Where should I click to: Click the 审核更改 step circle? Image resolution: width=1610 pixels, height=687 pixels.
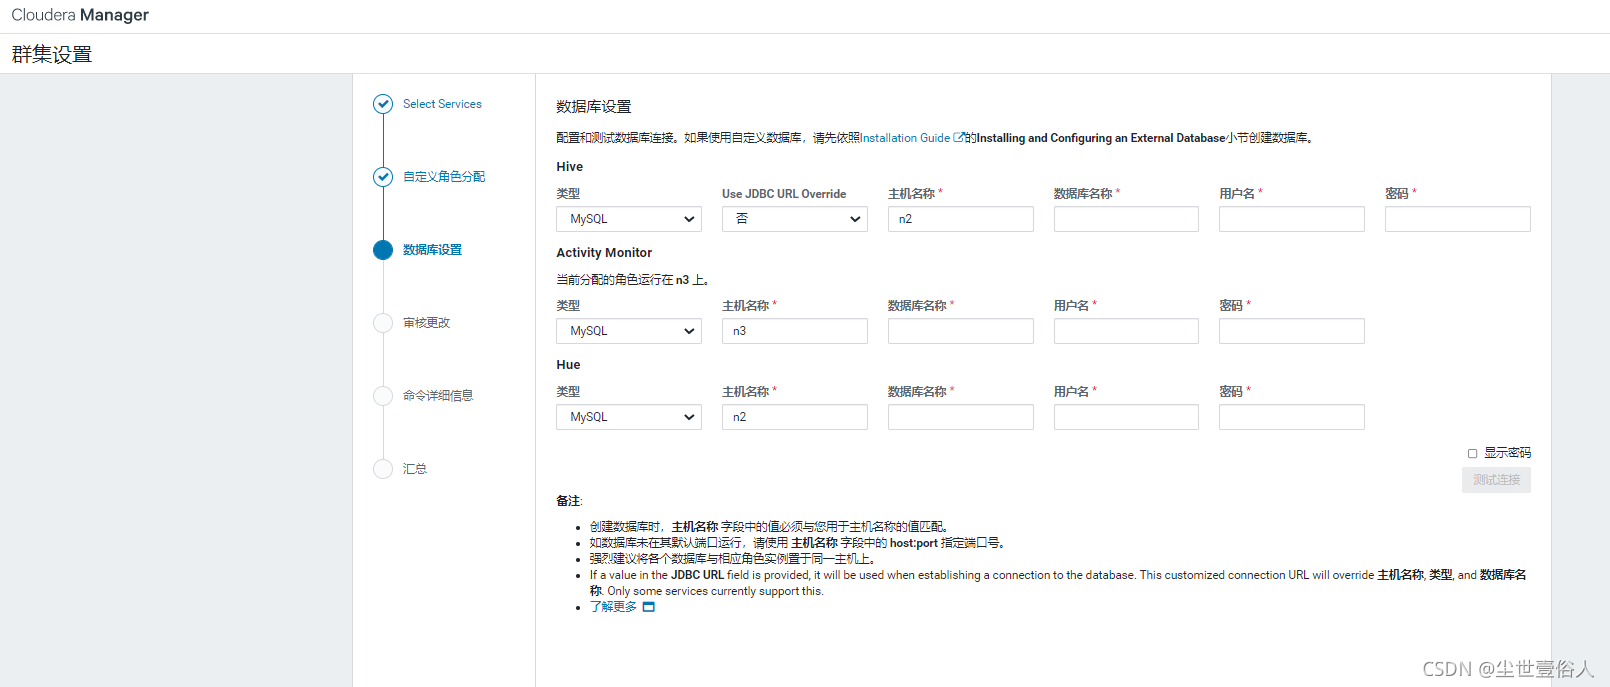(x=383, y=323)
